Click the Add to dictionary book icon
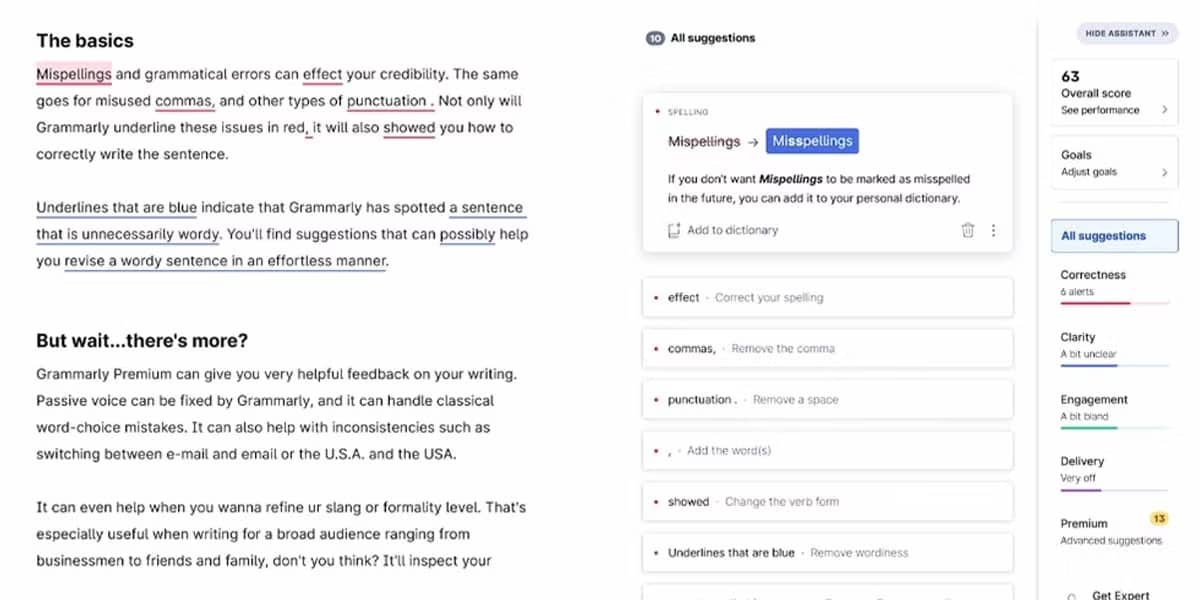Viewport: 1200px width, 600px height. pyautogui.click(x=674, y=231)
